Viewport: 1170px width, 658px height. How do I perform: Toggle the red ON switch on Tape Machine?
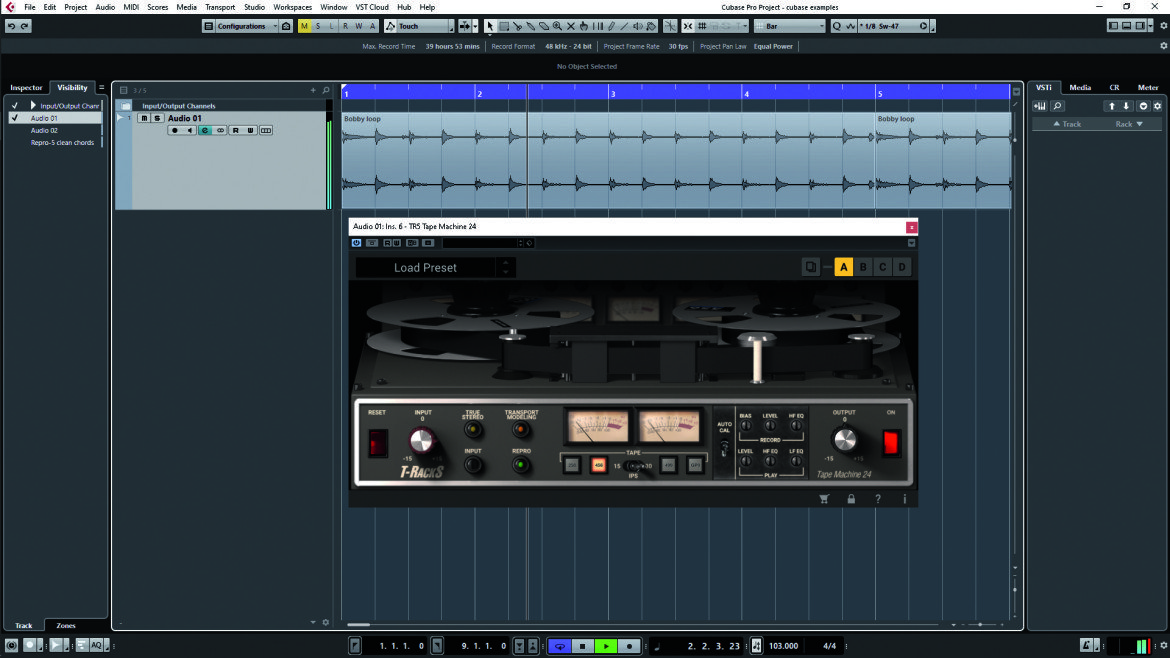891,442
